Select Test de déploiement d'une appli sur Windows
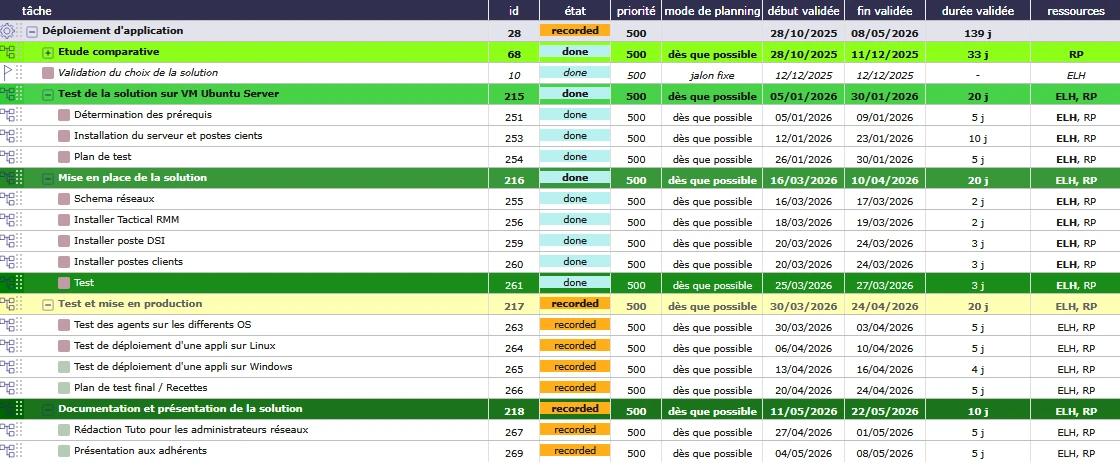 183,367
